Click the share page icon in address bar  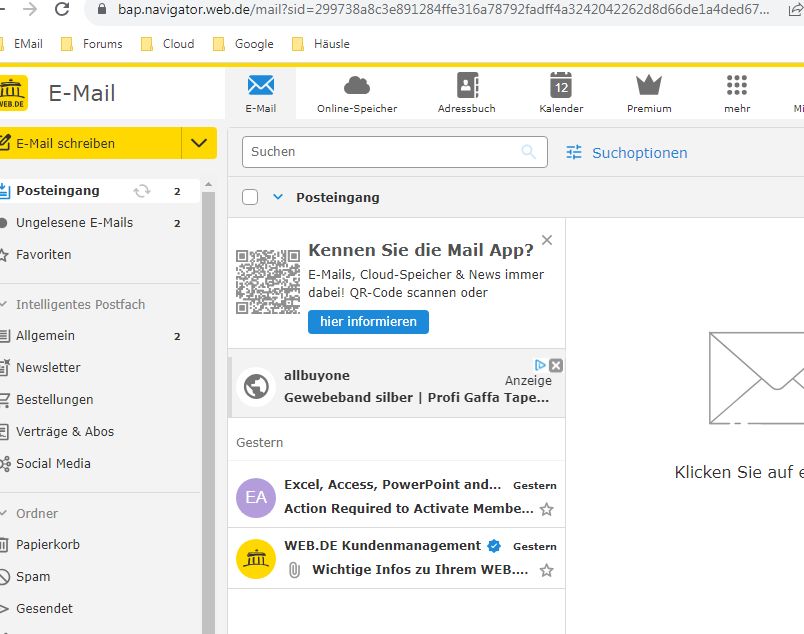click(x=796, y=9)
